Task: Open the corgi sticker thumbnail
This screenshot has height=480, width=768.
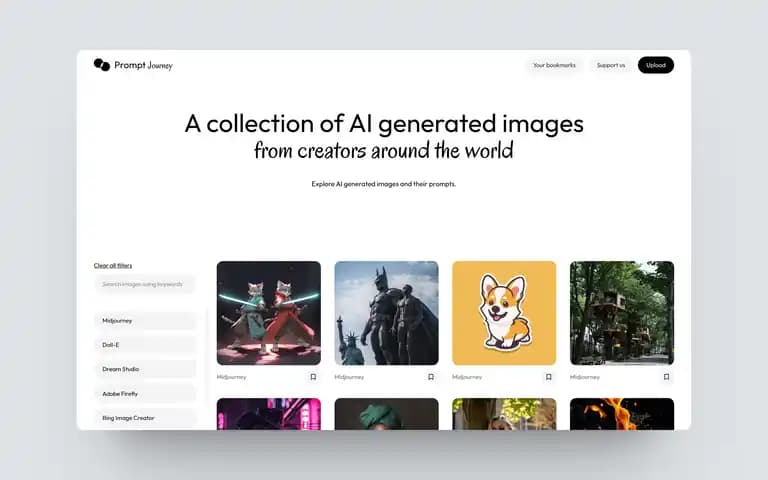Action: [x=504, y=313]
